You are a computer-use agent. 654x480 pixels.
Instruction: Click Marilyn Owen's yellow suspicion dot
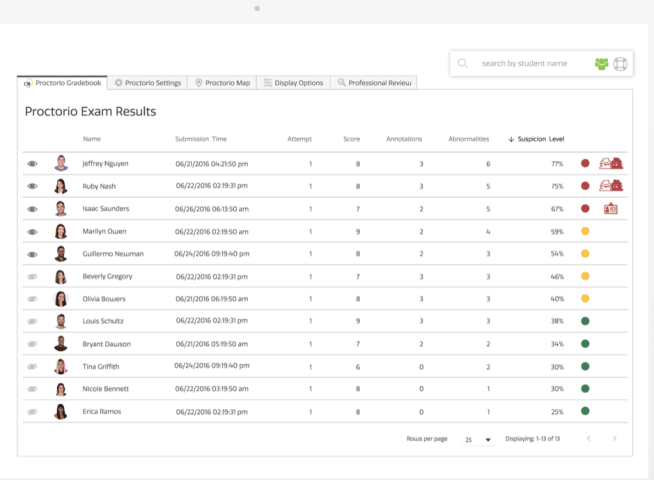coord(585,231)
